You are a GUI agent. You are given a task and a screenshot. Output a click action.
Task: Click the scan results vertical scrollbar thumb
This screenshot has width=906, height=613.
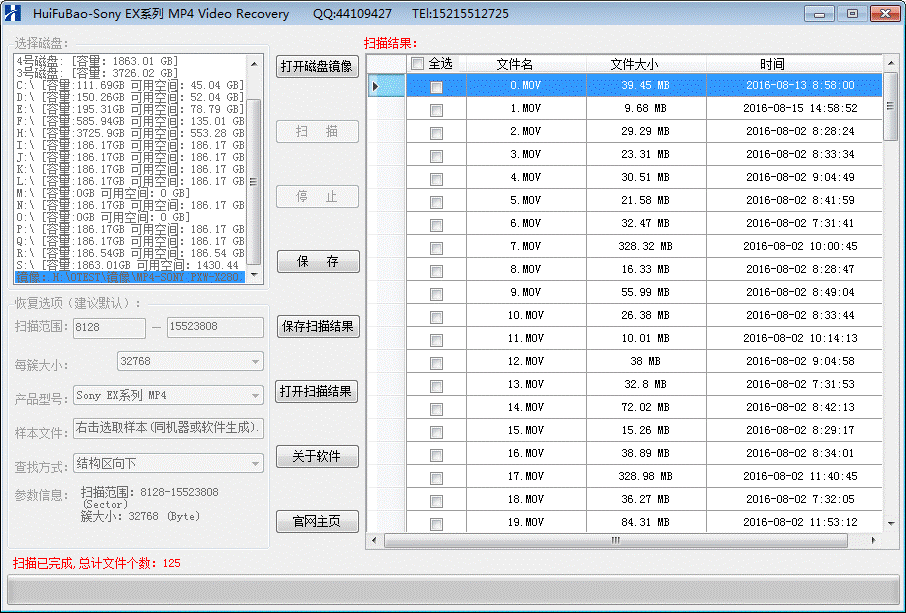[891, 106]
